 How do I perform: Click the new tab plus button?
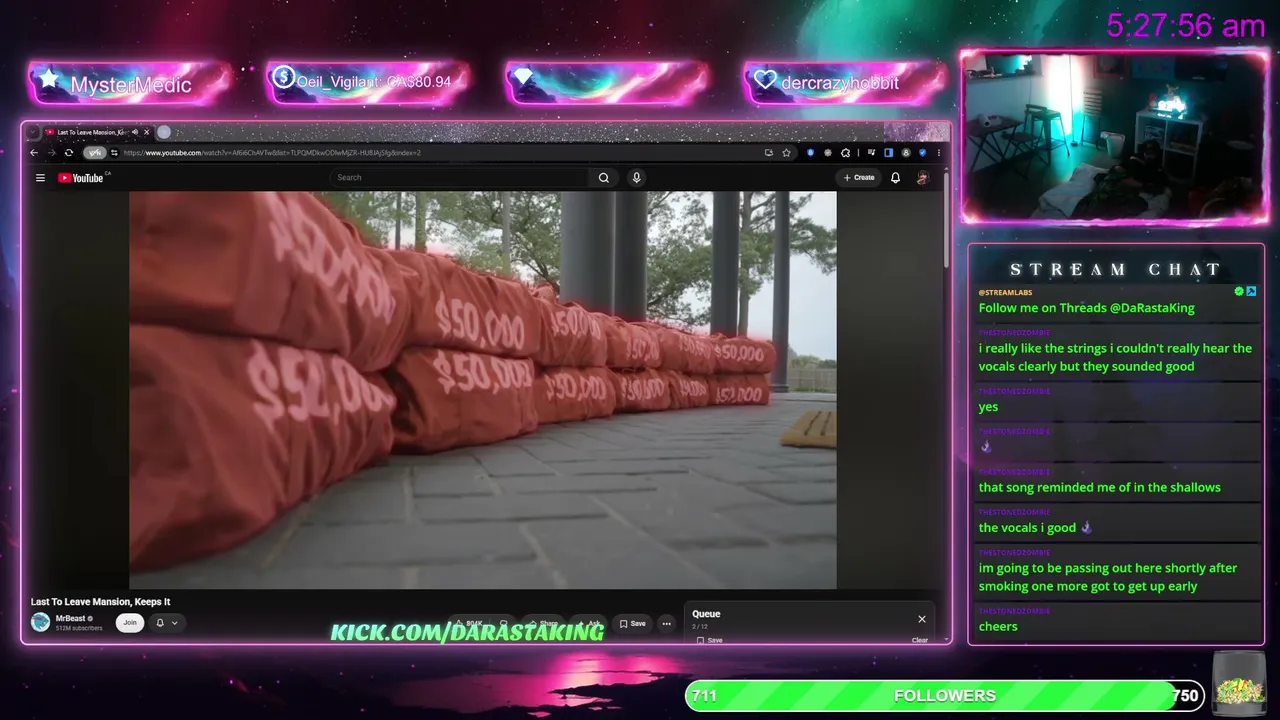(164, 132)
